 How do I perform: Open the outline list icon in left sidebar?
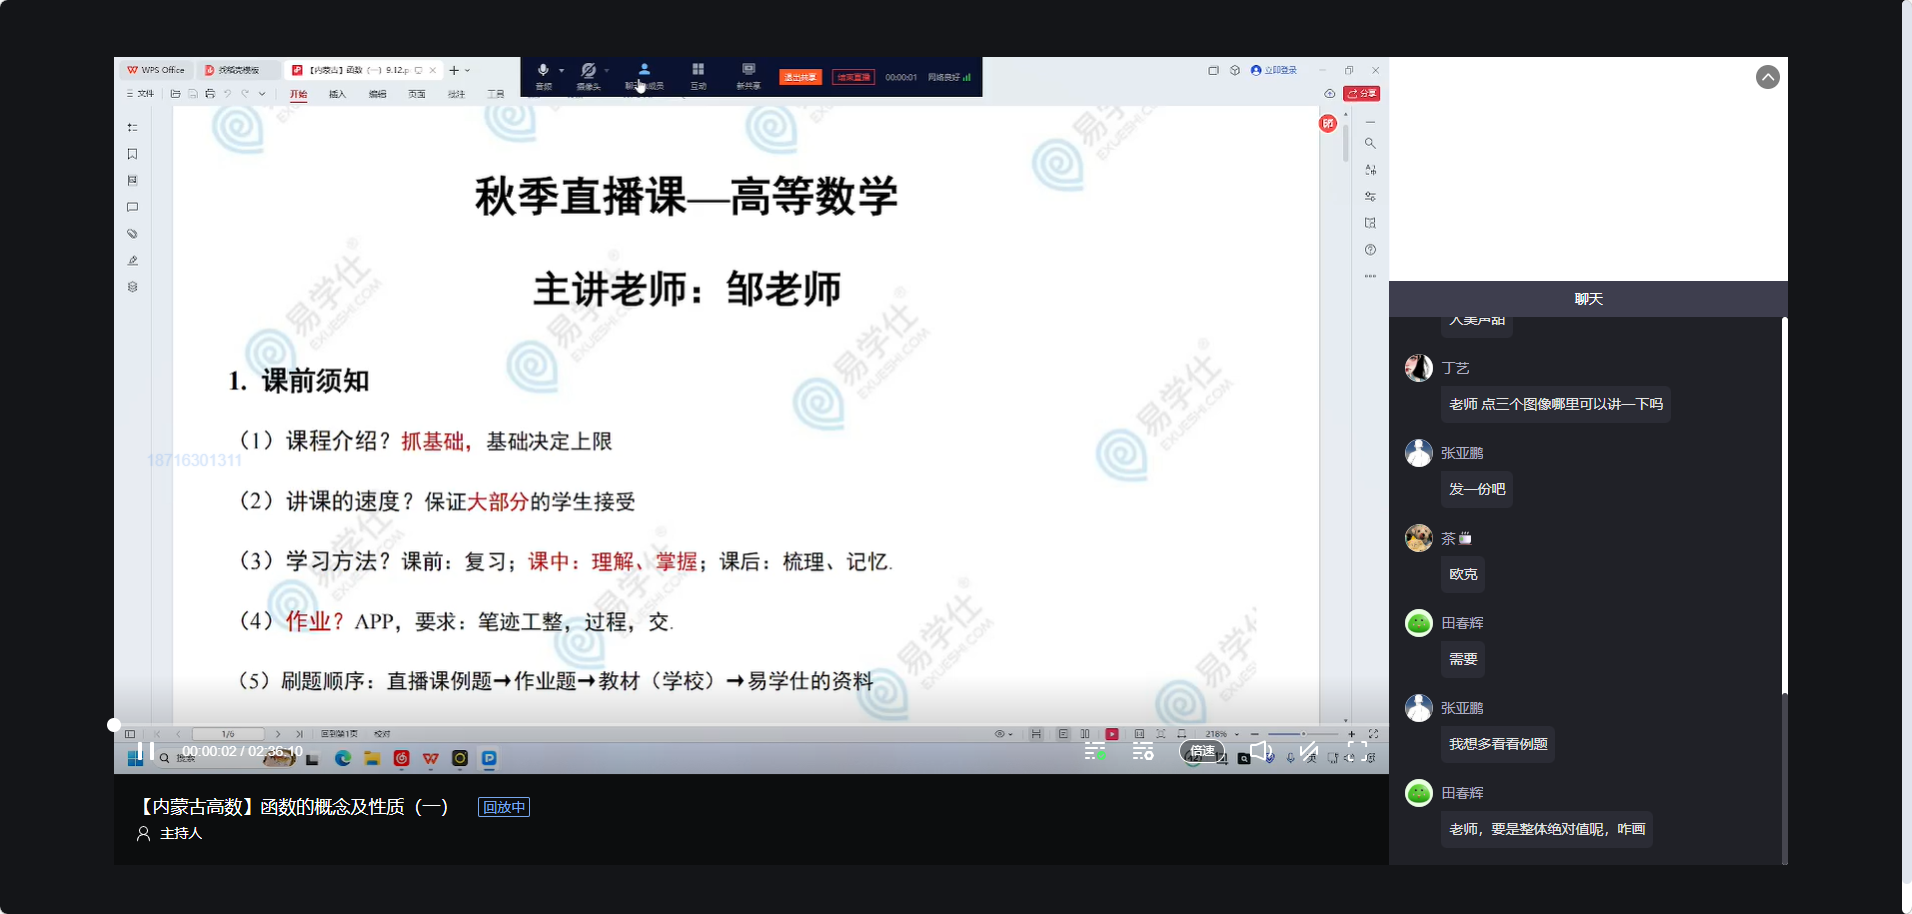coord(132,128)
